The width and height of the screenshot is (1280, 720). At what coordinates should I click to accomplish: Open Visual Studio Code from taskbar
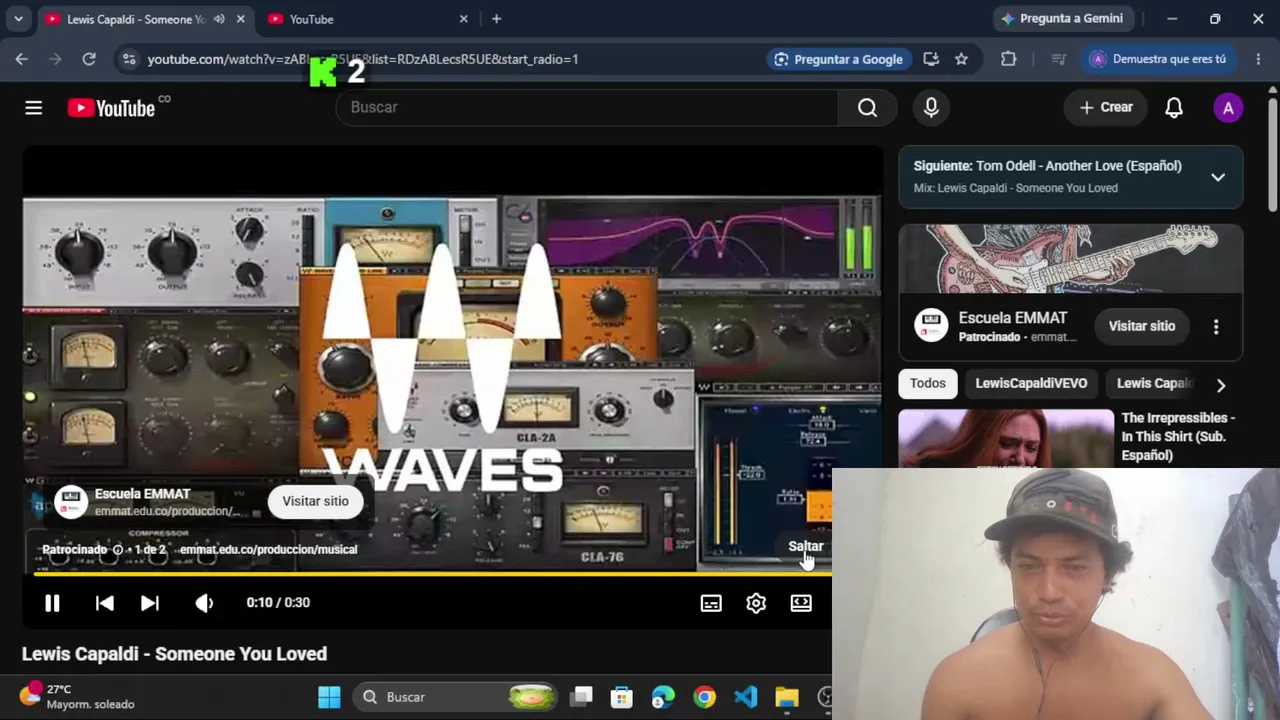tap(746, 697)
